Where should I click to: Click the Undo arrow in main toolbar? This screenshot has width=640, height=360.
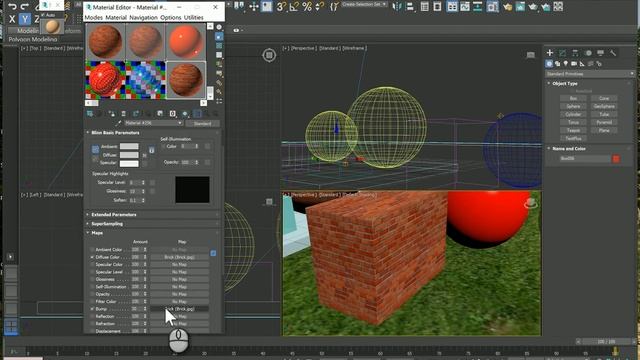pyautogui.click(x=13, y=6)
